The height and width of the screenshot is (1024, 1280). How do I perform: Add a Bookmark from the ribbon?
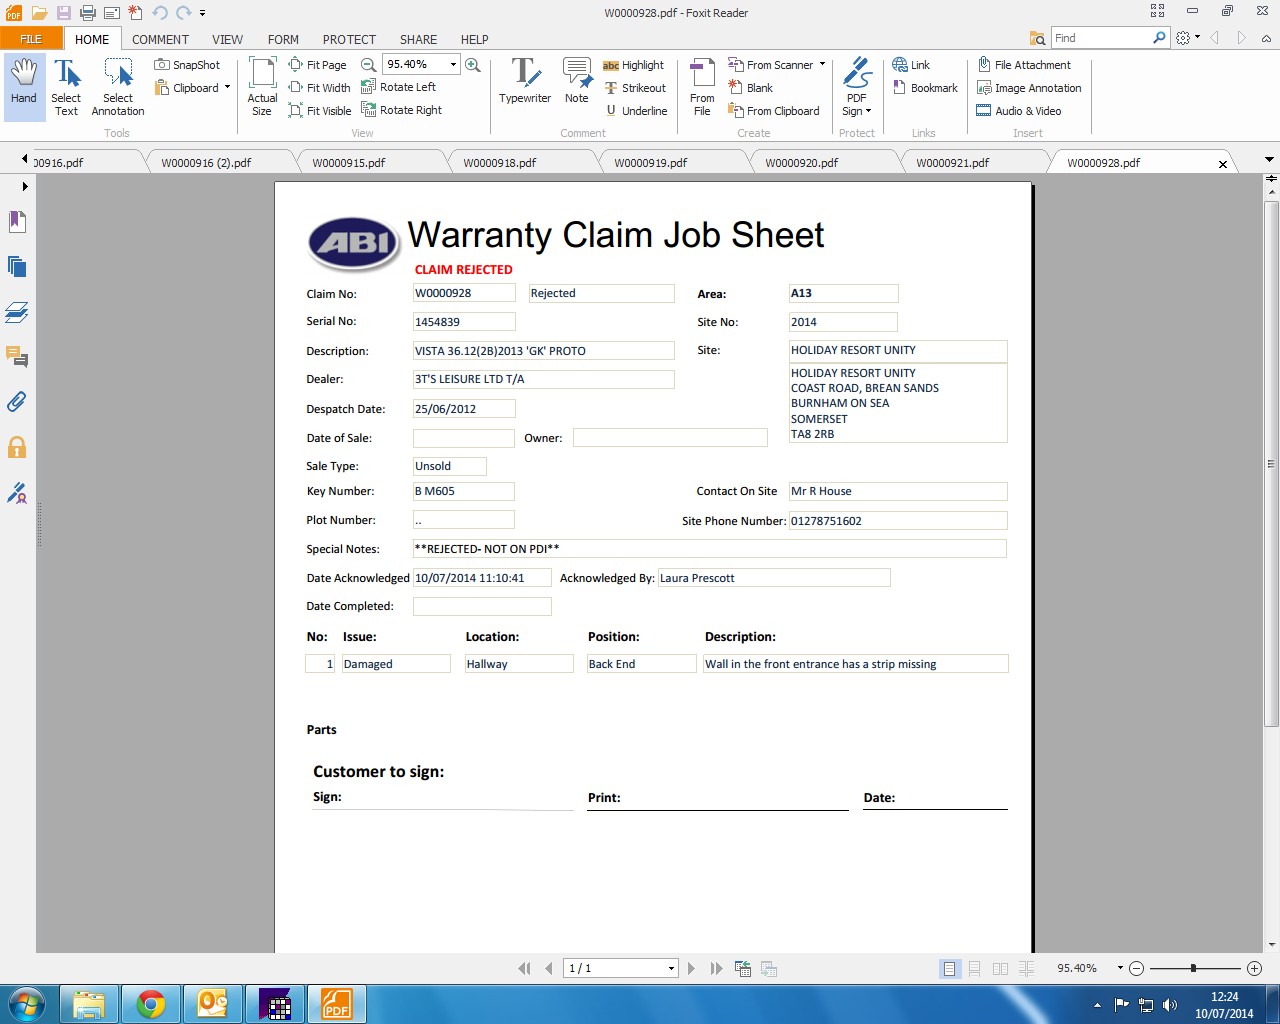[925, 88]
